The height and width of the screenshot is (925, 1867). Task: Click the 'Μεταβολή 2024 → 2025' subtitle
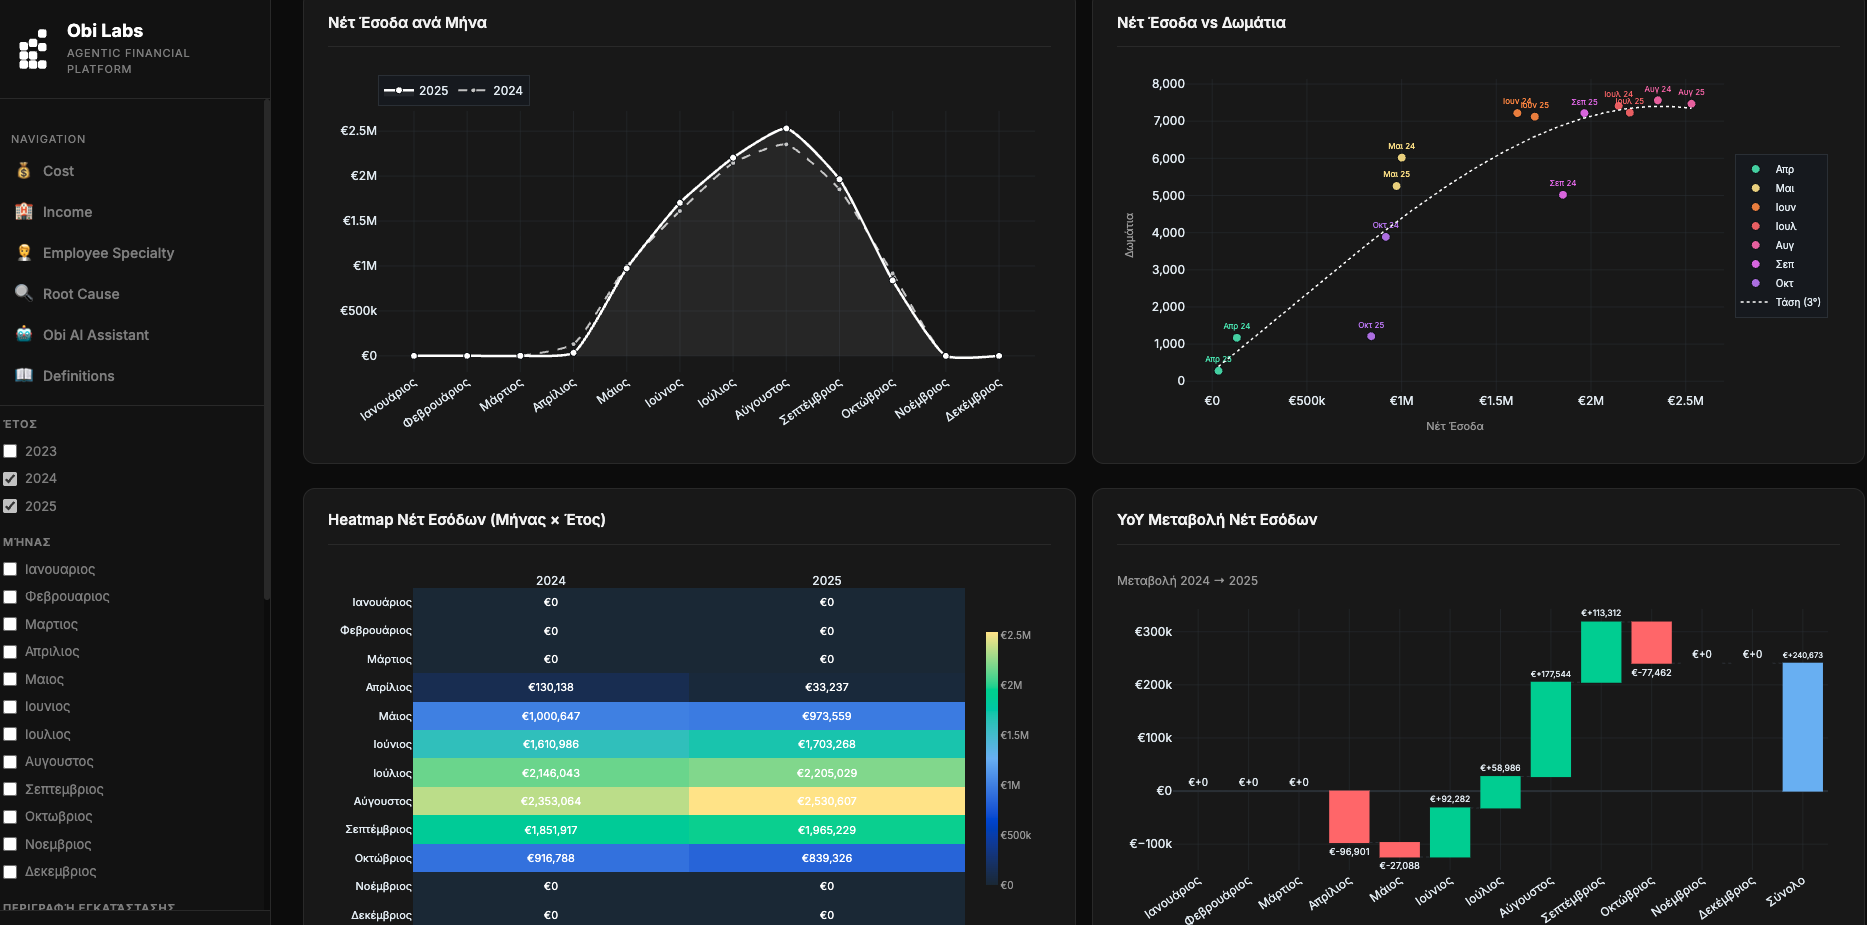coord(1187,581)
